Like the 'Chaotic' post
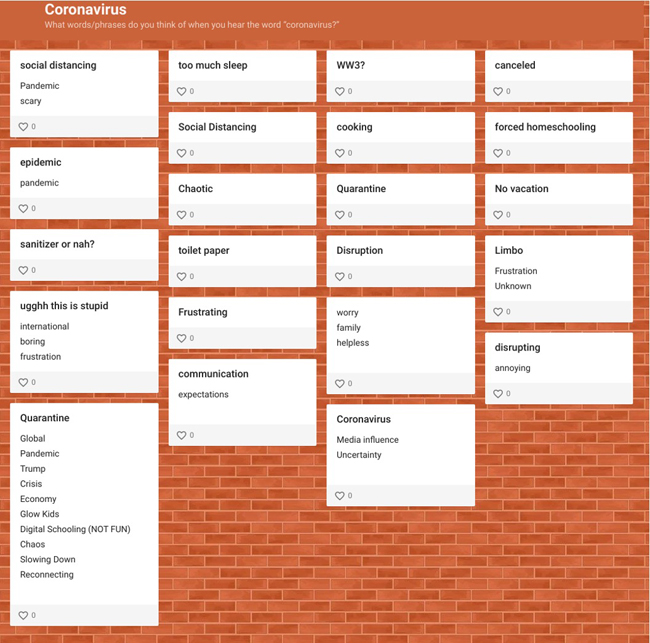Screen dimensions: 650x643 point(182,215)
